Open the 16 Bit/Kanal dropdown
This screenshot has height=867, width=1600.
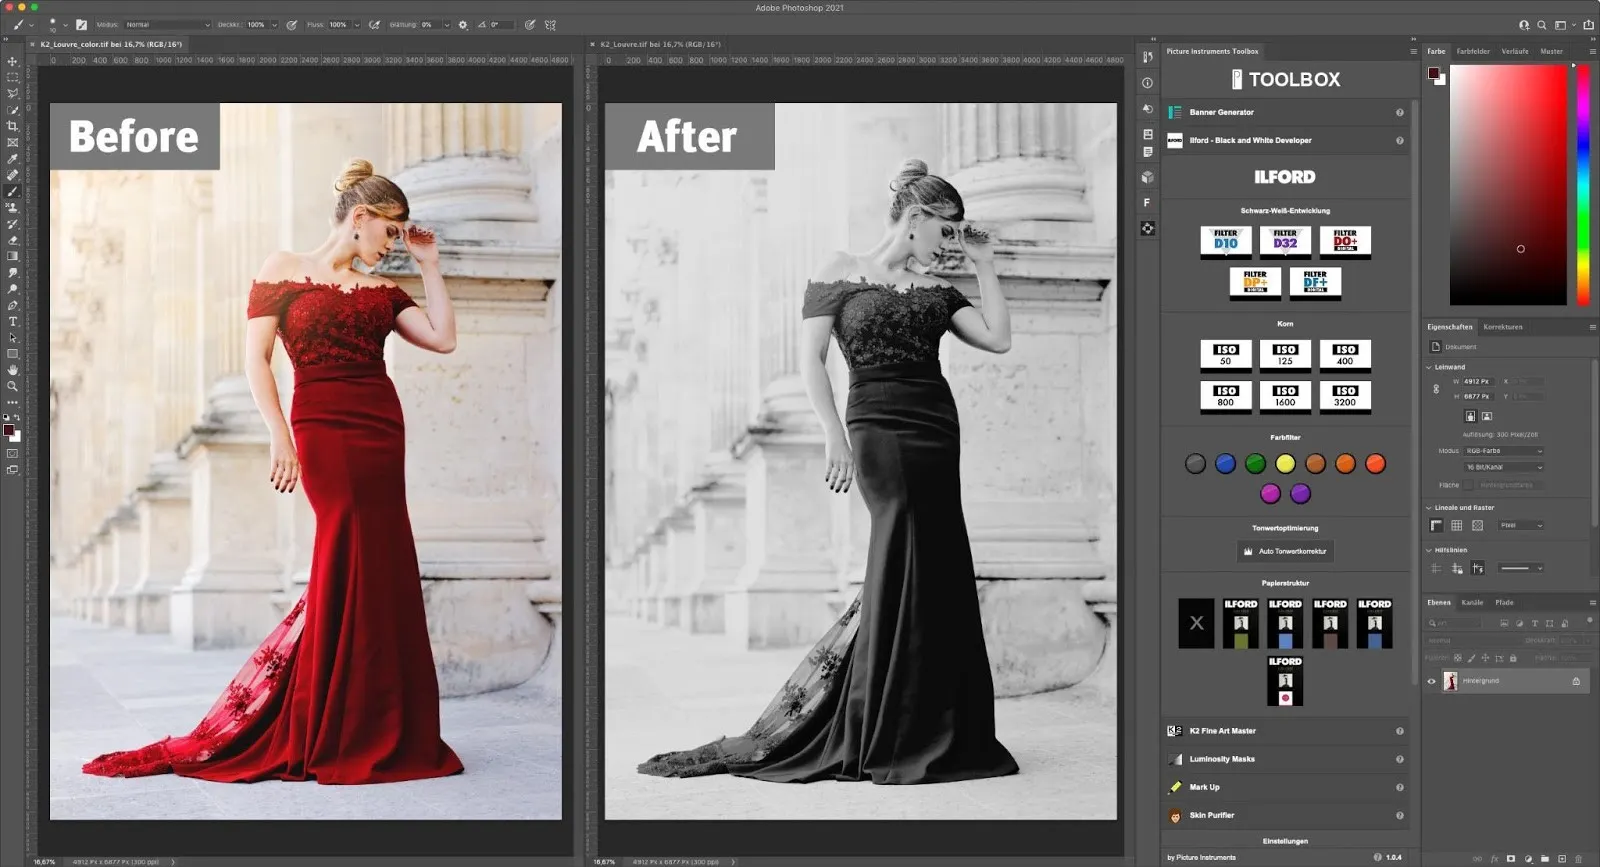(1504, 467)
